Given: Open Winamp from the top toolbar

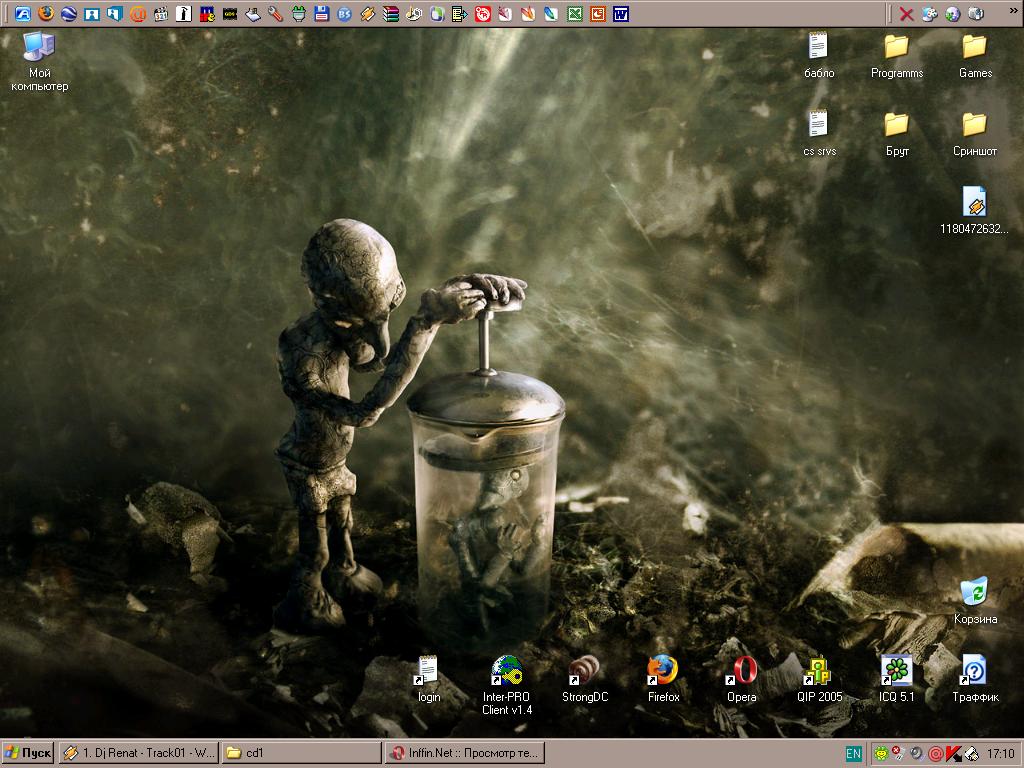Looking at the screenshot, I should coord(368,14).
